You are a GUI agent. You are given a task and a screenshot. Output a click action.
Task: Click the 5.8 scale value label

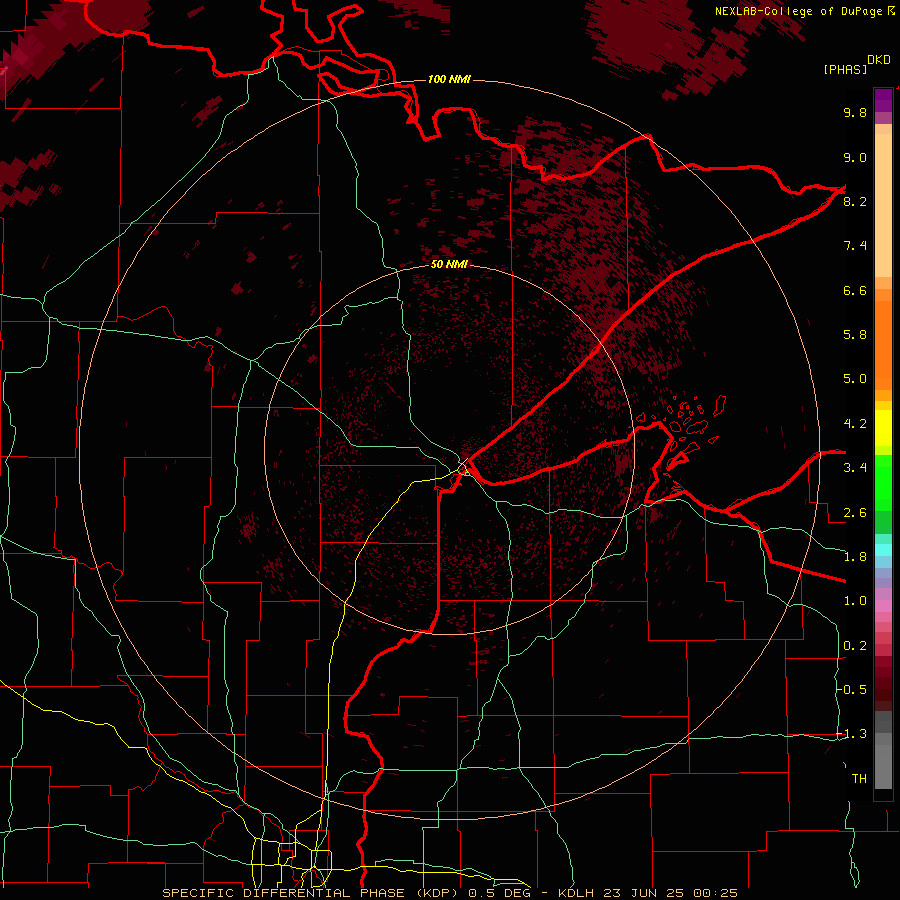855,335
